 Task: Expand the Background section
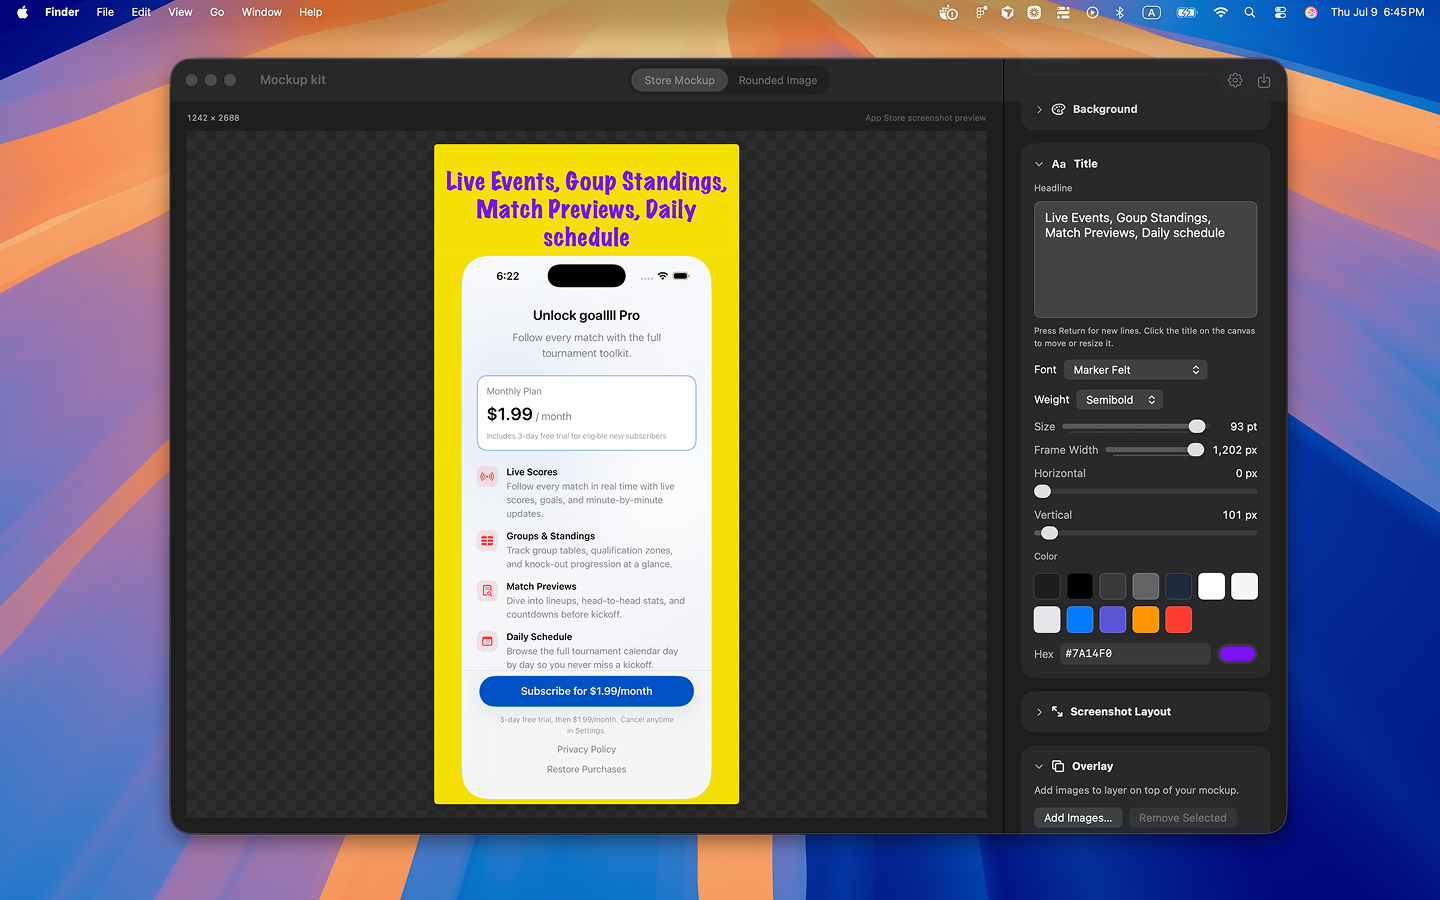click(x=1039, y=109)
